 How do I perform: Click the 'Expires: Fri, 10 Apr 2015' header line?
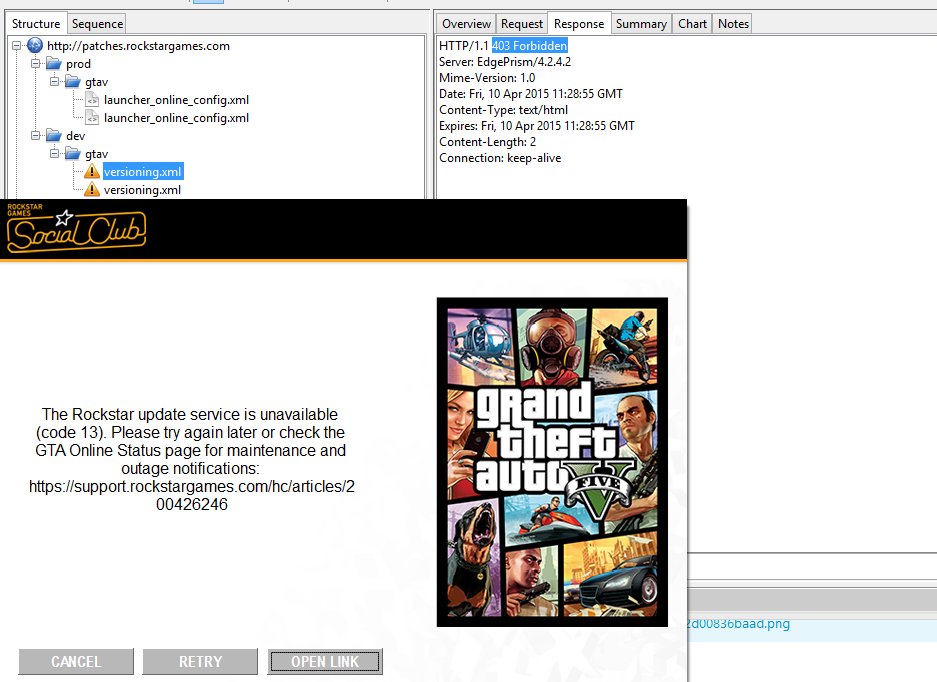click(537, 126)
